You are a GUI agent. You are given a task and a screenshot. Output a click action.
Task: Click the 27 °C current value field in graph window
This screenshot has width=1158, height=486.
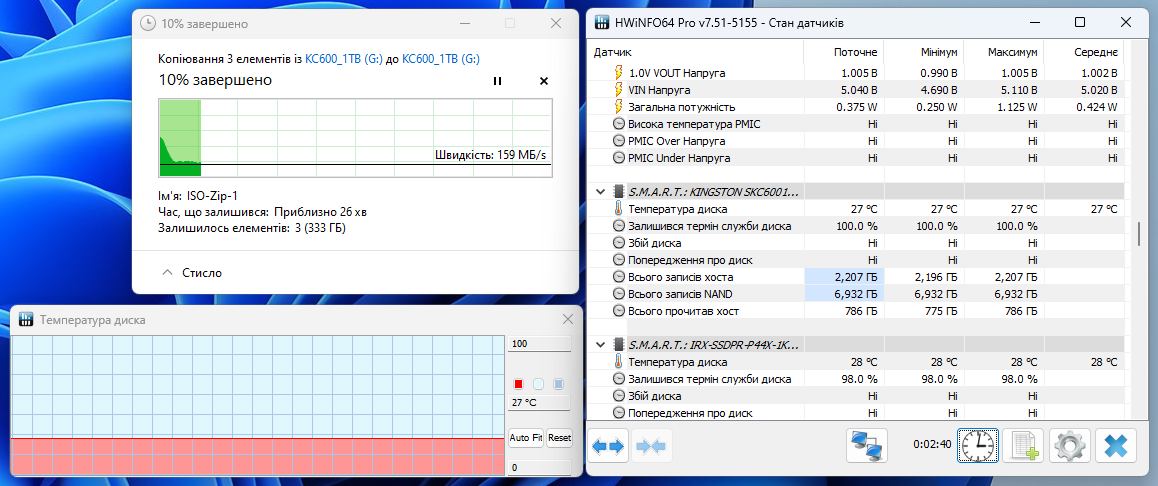point(539,403)
